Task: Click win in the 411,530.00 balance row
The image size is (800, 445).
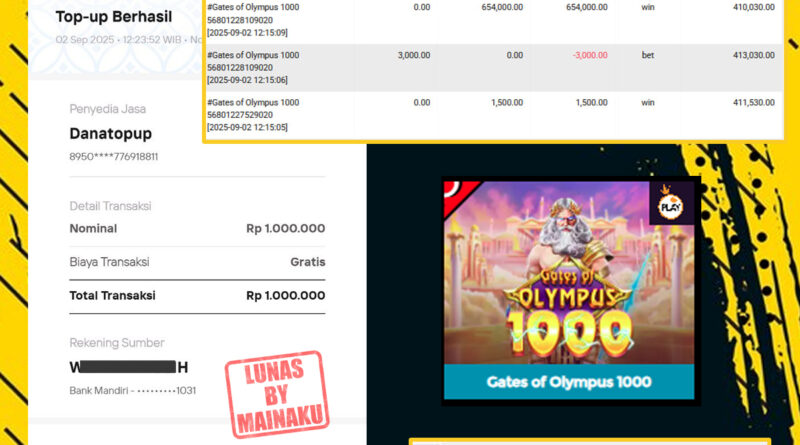Action: coord(648,103)
